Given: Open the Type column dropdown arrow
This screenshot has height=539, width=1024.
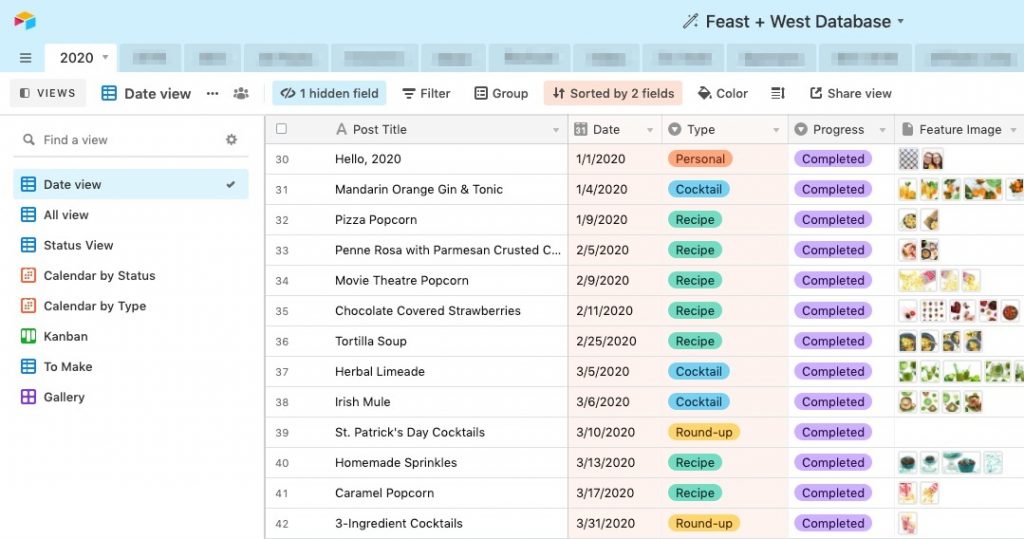Looking at the screenshot, I should tap(776, 130).
